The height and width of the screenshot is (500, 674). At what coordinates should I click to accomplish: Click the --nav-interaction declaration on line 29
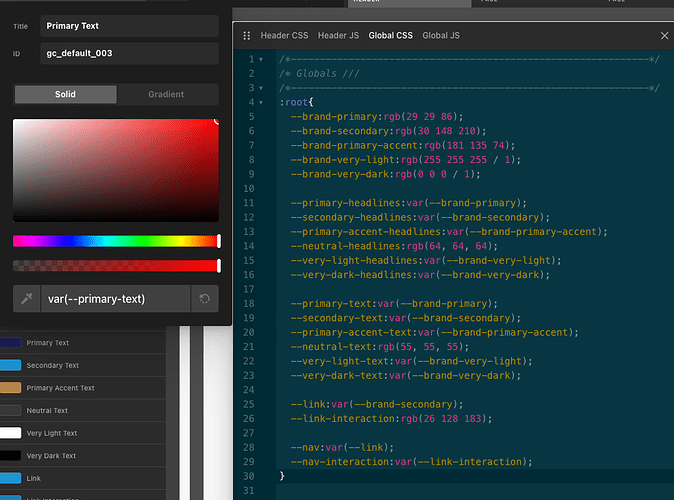(x=411, y=462)
